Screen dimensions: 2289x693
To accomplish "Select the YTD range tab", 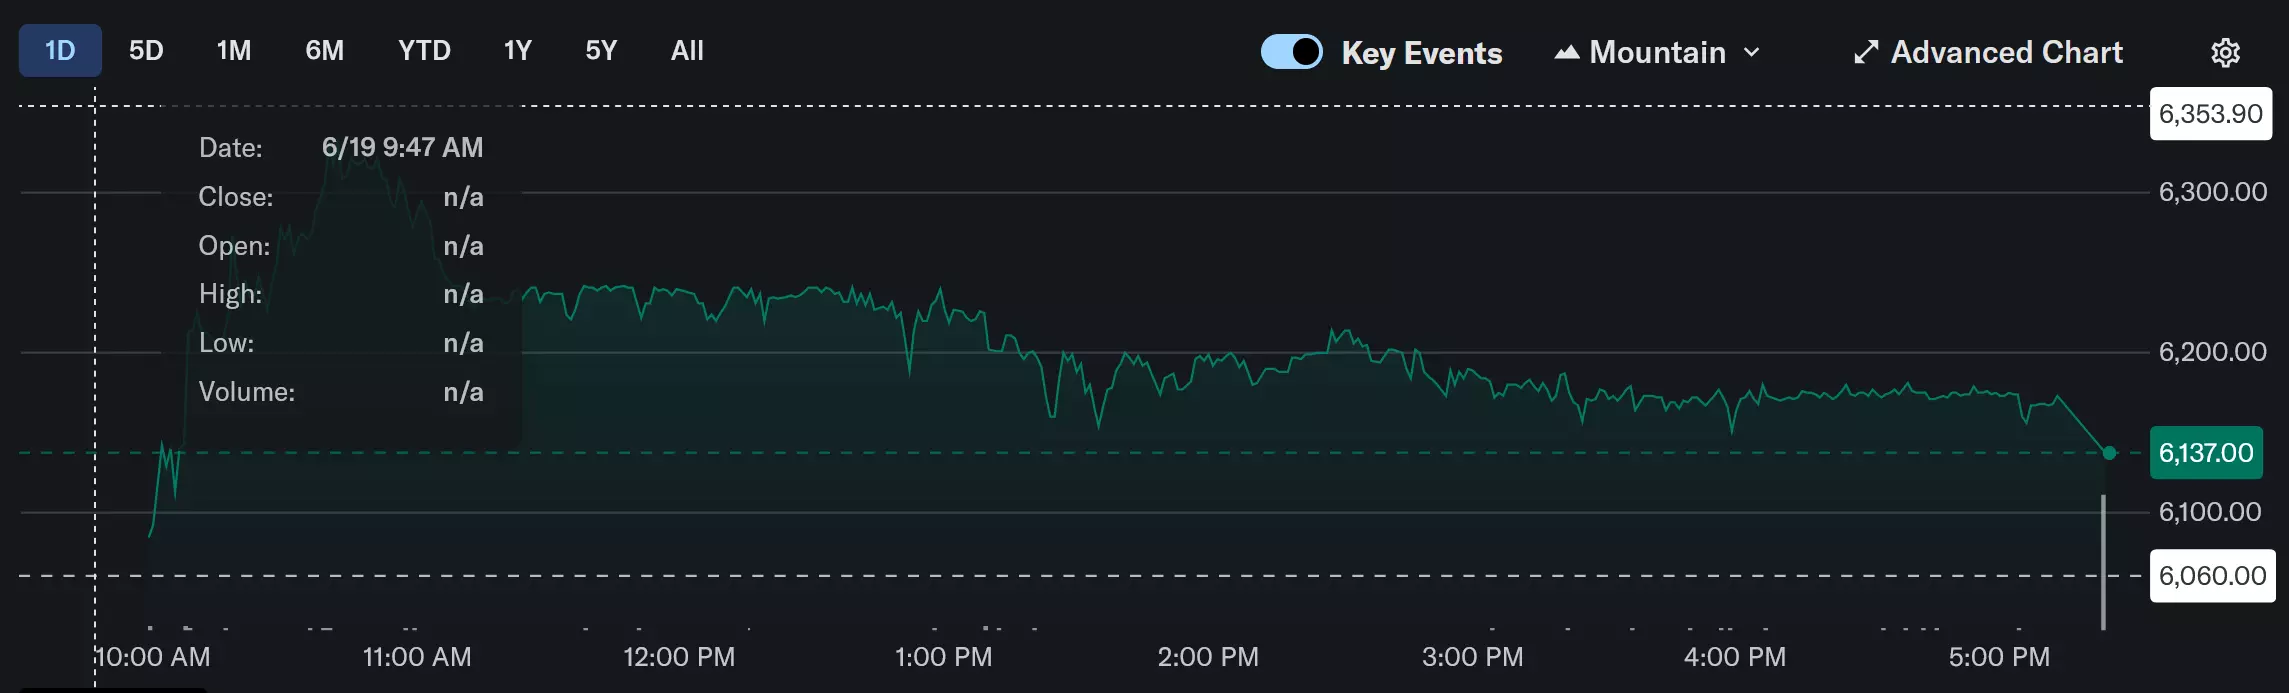I will tap(424, 51).
